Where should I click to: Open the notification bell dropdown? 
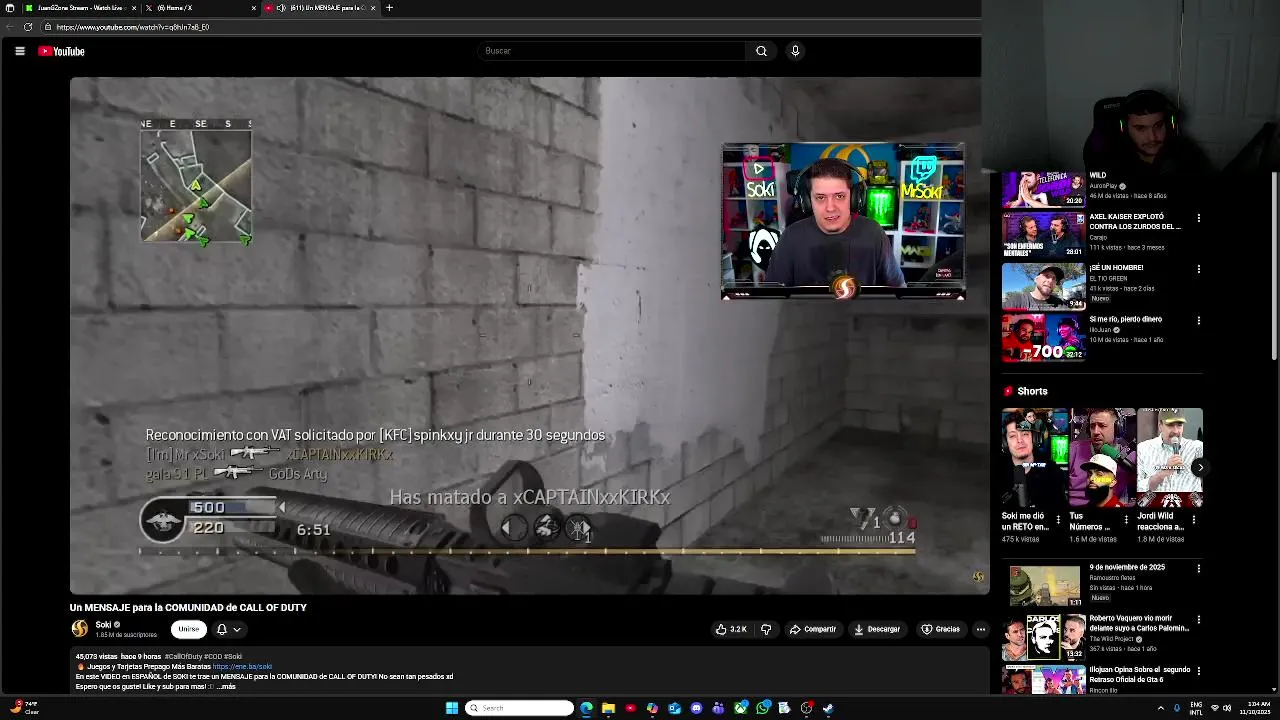pos(228,629)
